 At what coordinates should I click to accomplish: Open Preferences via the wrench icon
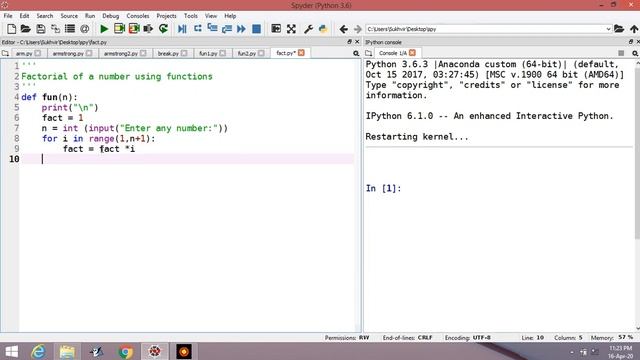click(308, 29)
